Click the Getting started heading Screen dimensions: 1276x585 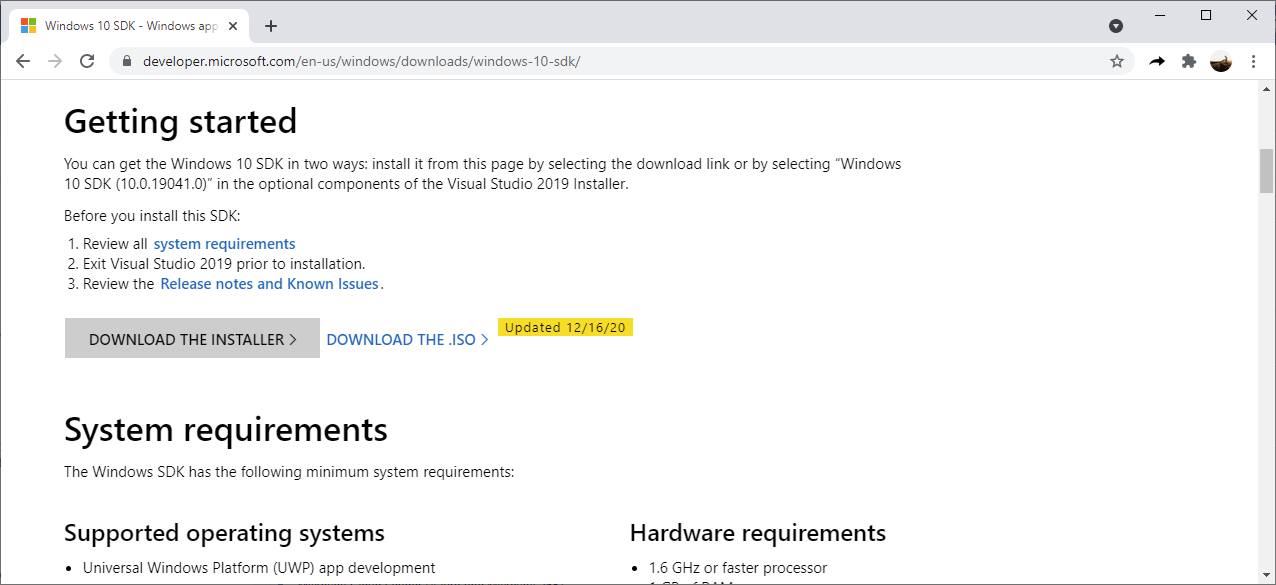click(x=181, y=122)
